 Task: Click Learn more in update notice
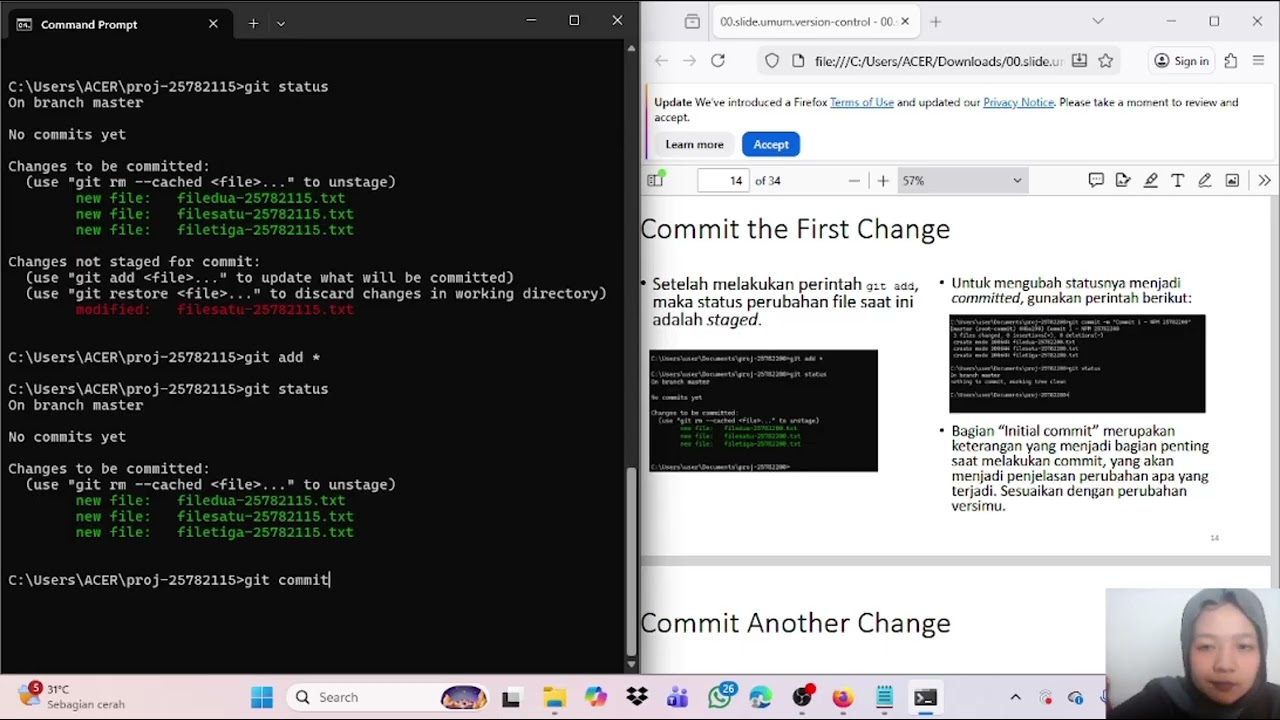(x=694, y=144)
